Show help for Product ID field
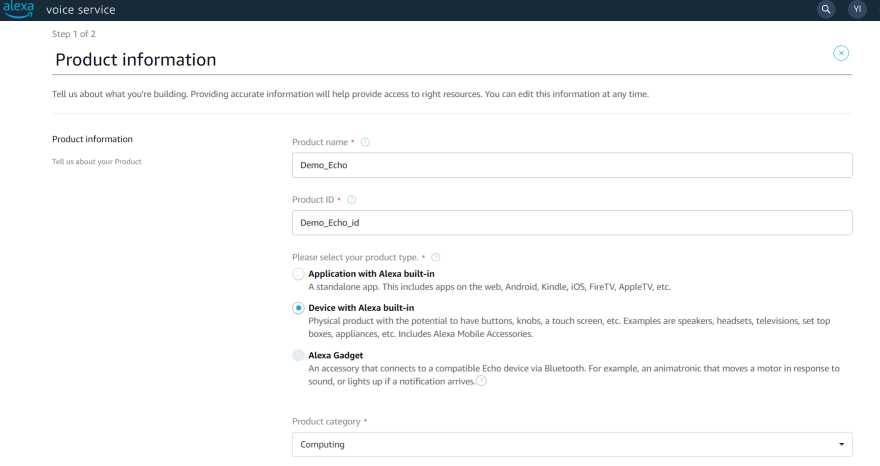 [x=352, y=200]
